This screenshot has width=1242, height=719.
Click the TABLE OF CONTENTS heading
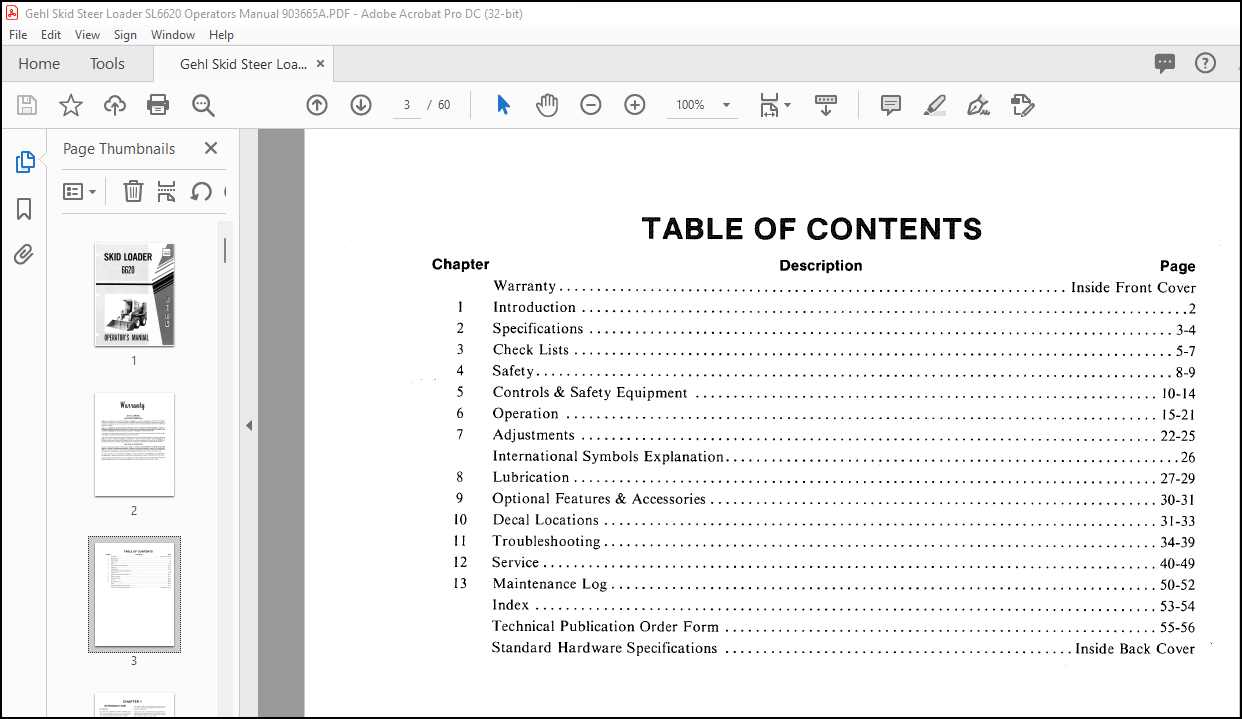(x=812, y=229)
